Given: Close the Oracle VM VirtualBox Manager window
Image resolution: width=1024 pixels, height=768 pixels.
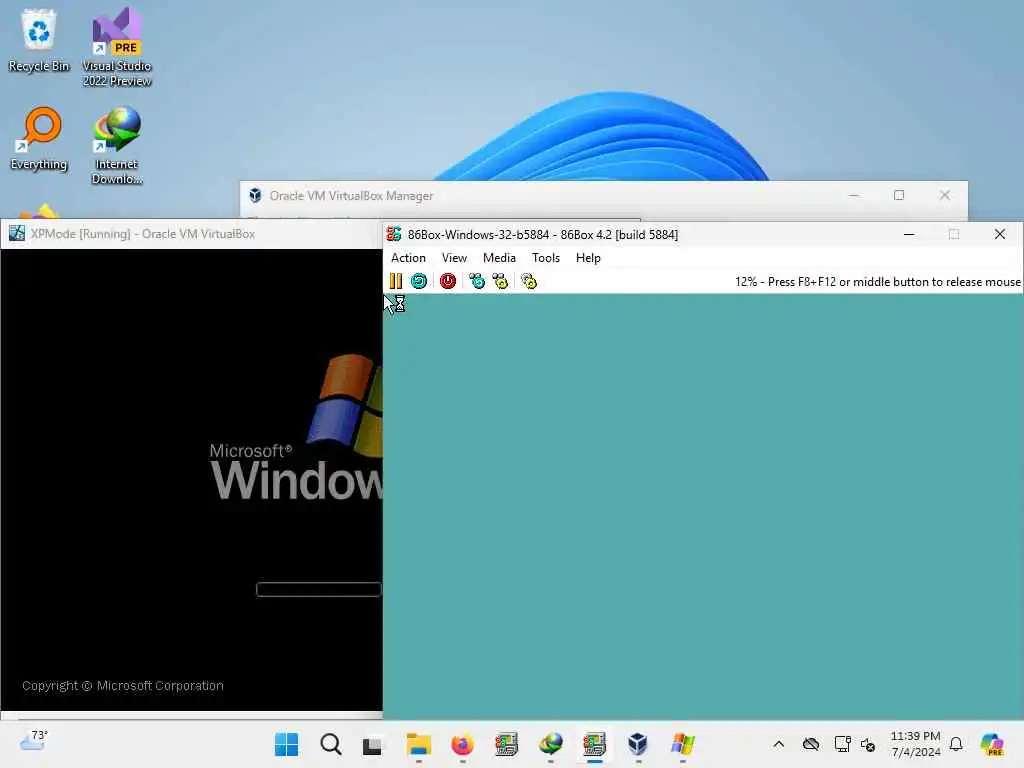Looking at the screenshot, I should pyautogui.click(x=944, y=195).
